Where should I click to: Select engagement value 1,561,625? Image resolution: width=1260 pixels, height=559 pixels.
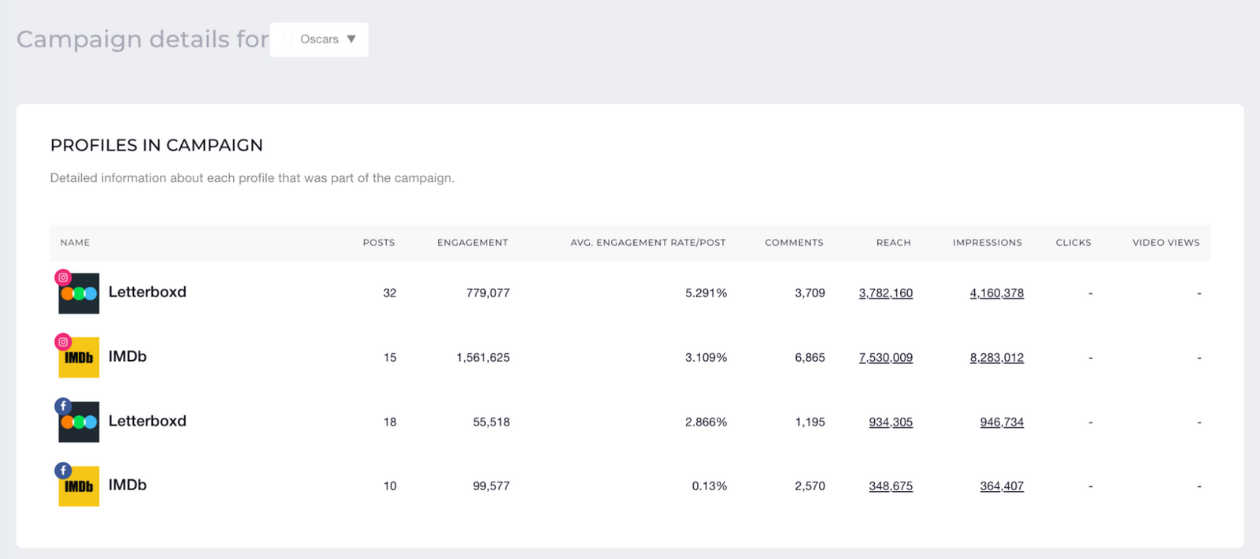coord(482,357)
